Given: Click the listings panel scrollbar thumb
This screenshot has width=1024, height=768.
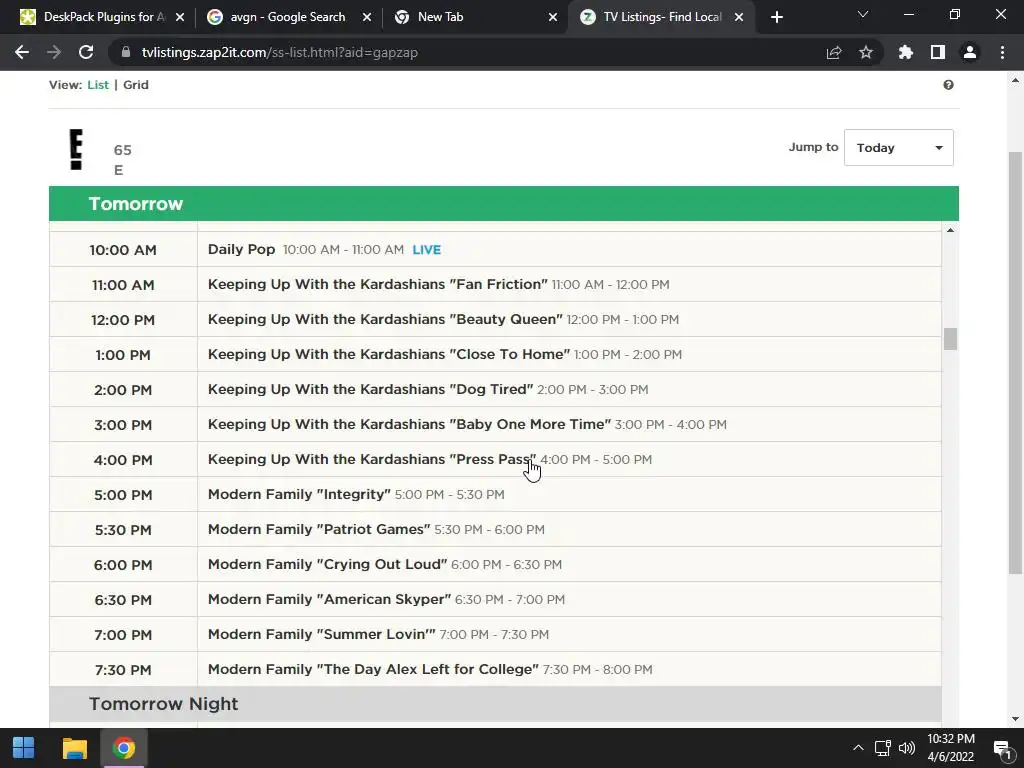Looking at the screenshot, I should [x=950, y=339].
